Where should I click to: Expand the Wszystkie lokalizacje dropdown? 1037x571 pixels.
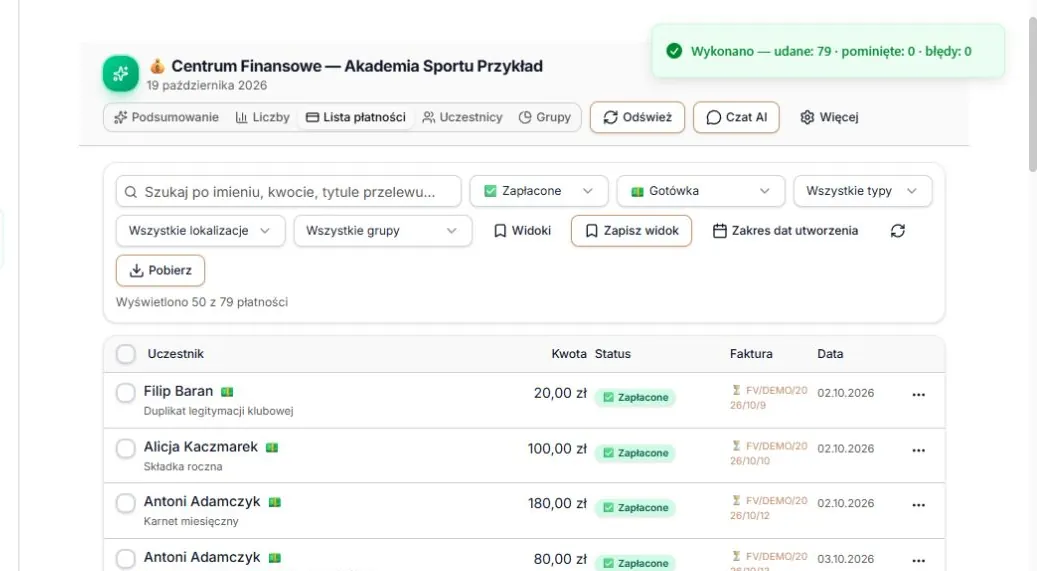click(x=200, y=231)
